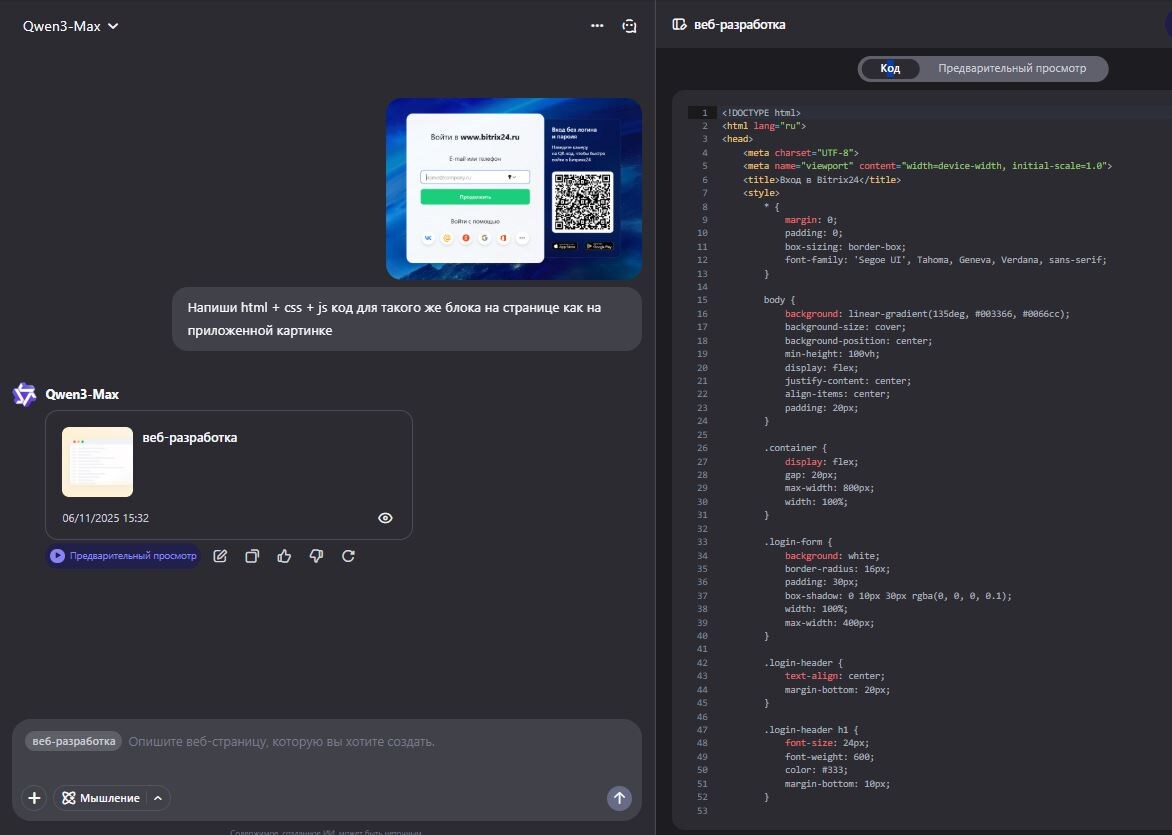Click the thumbs up icon
Viewport: 1172px width, 835px height.
point(284,556)
